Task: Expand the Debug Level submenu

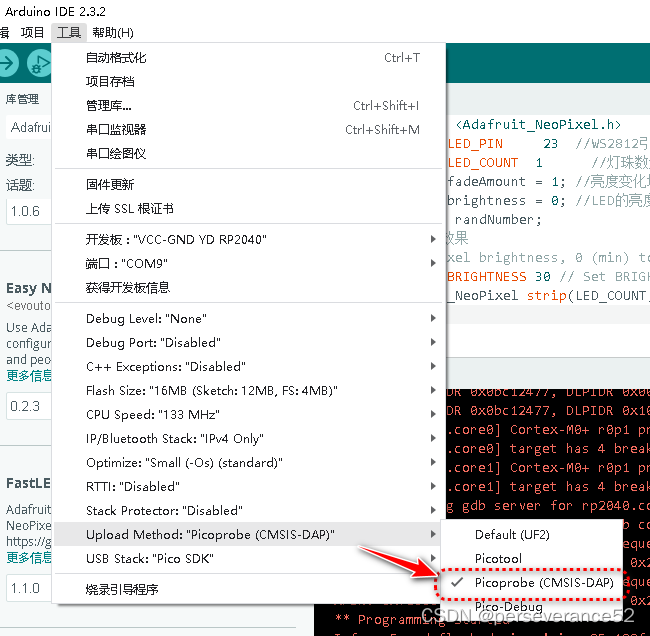Action: click(x=250, y=319)
